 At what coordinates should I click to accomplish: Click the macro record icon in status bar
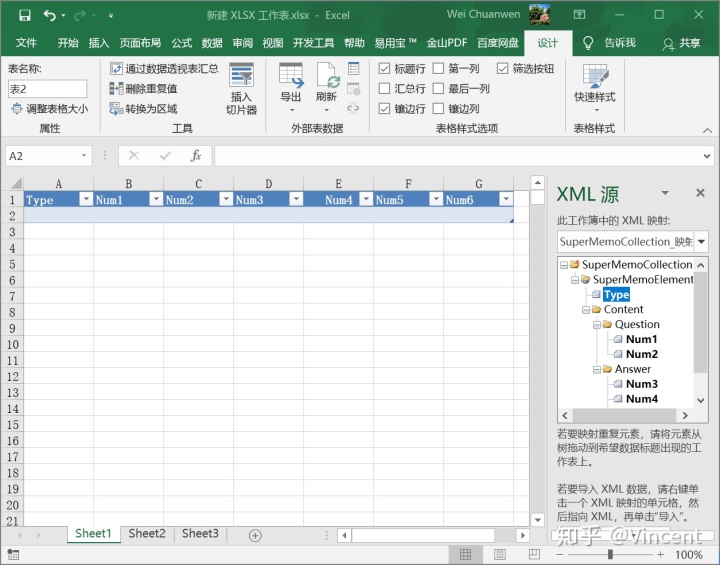pyautogui.click(x=13, y=554)
